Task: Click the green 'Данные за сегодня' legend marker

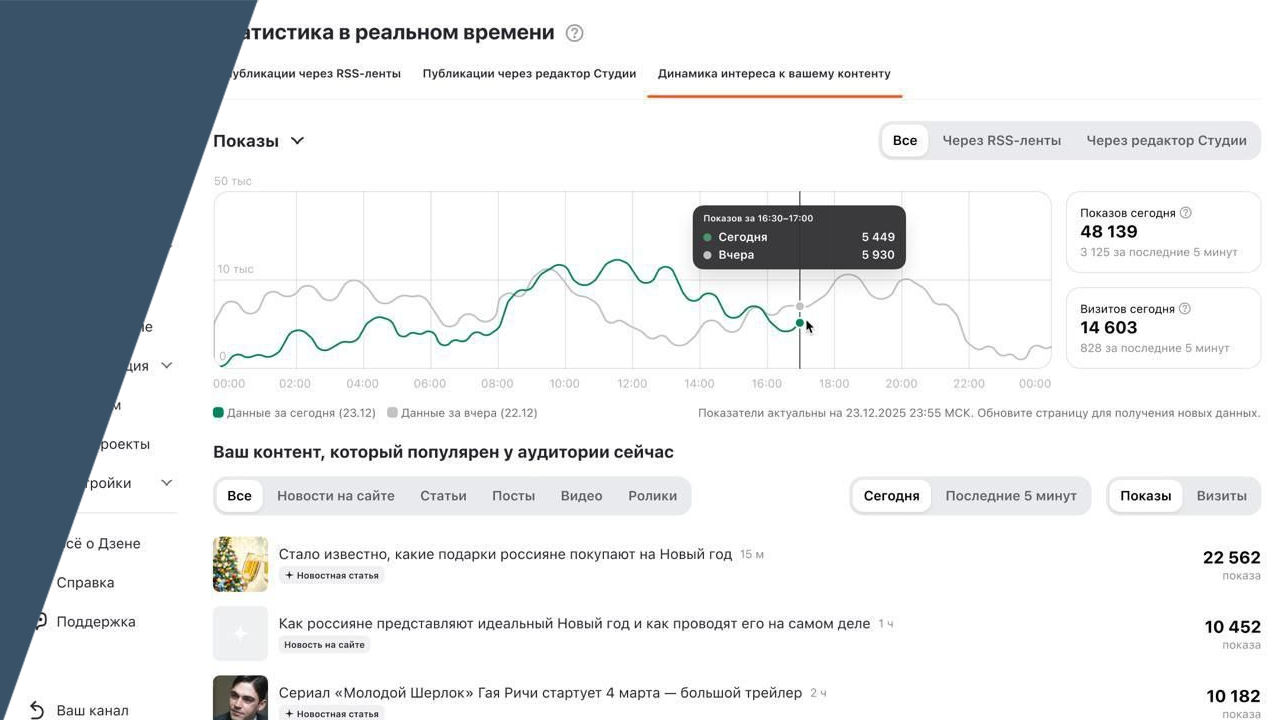Action: pyautogui.click(x=218, y=413)
